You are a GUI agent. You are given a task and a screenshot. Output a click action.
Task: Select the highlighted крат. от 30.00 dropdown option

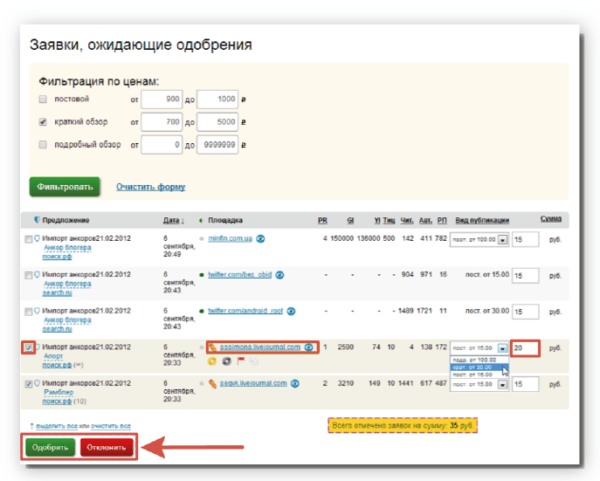[479, 367]
